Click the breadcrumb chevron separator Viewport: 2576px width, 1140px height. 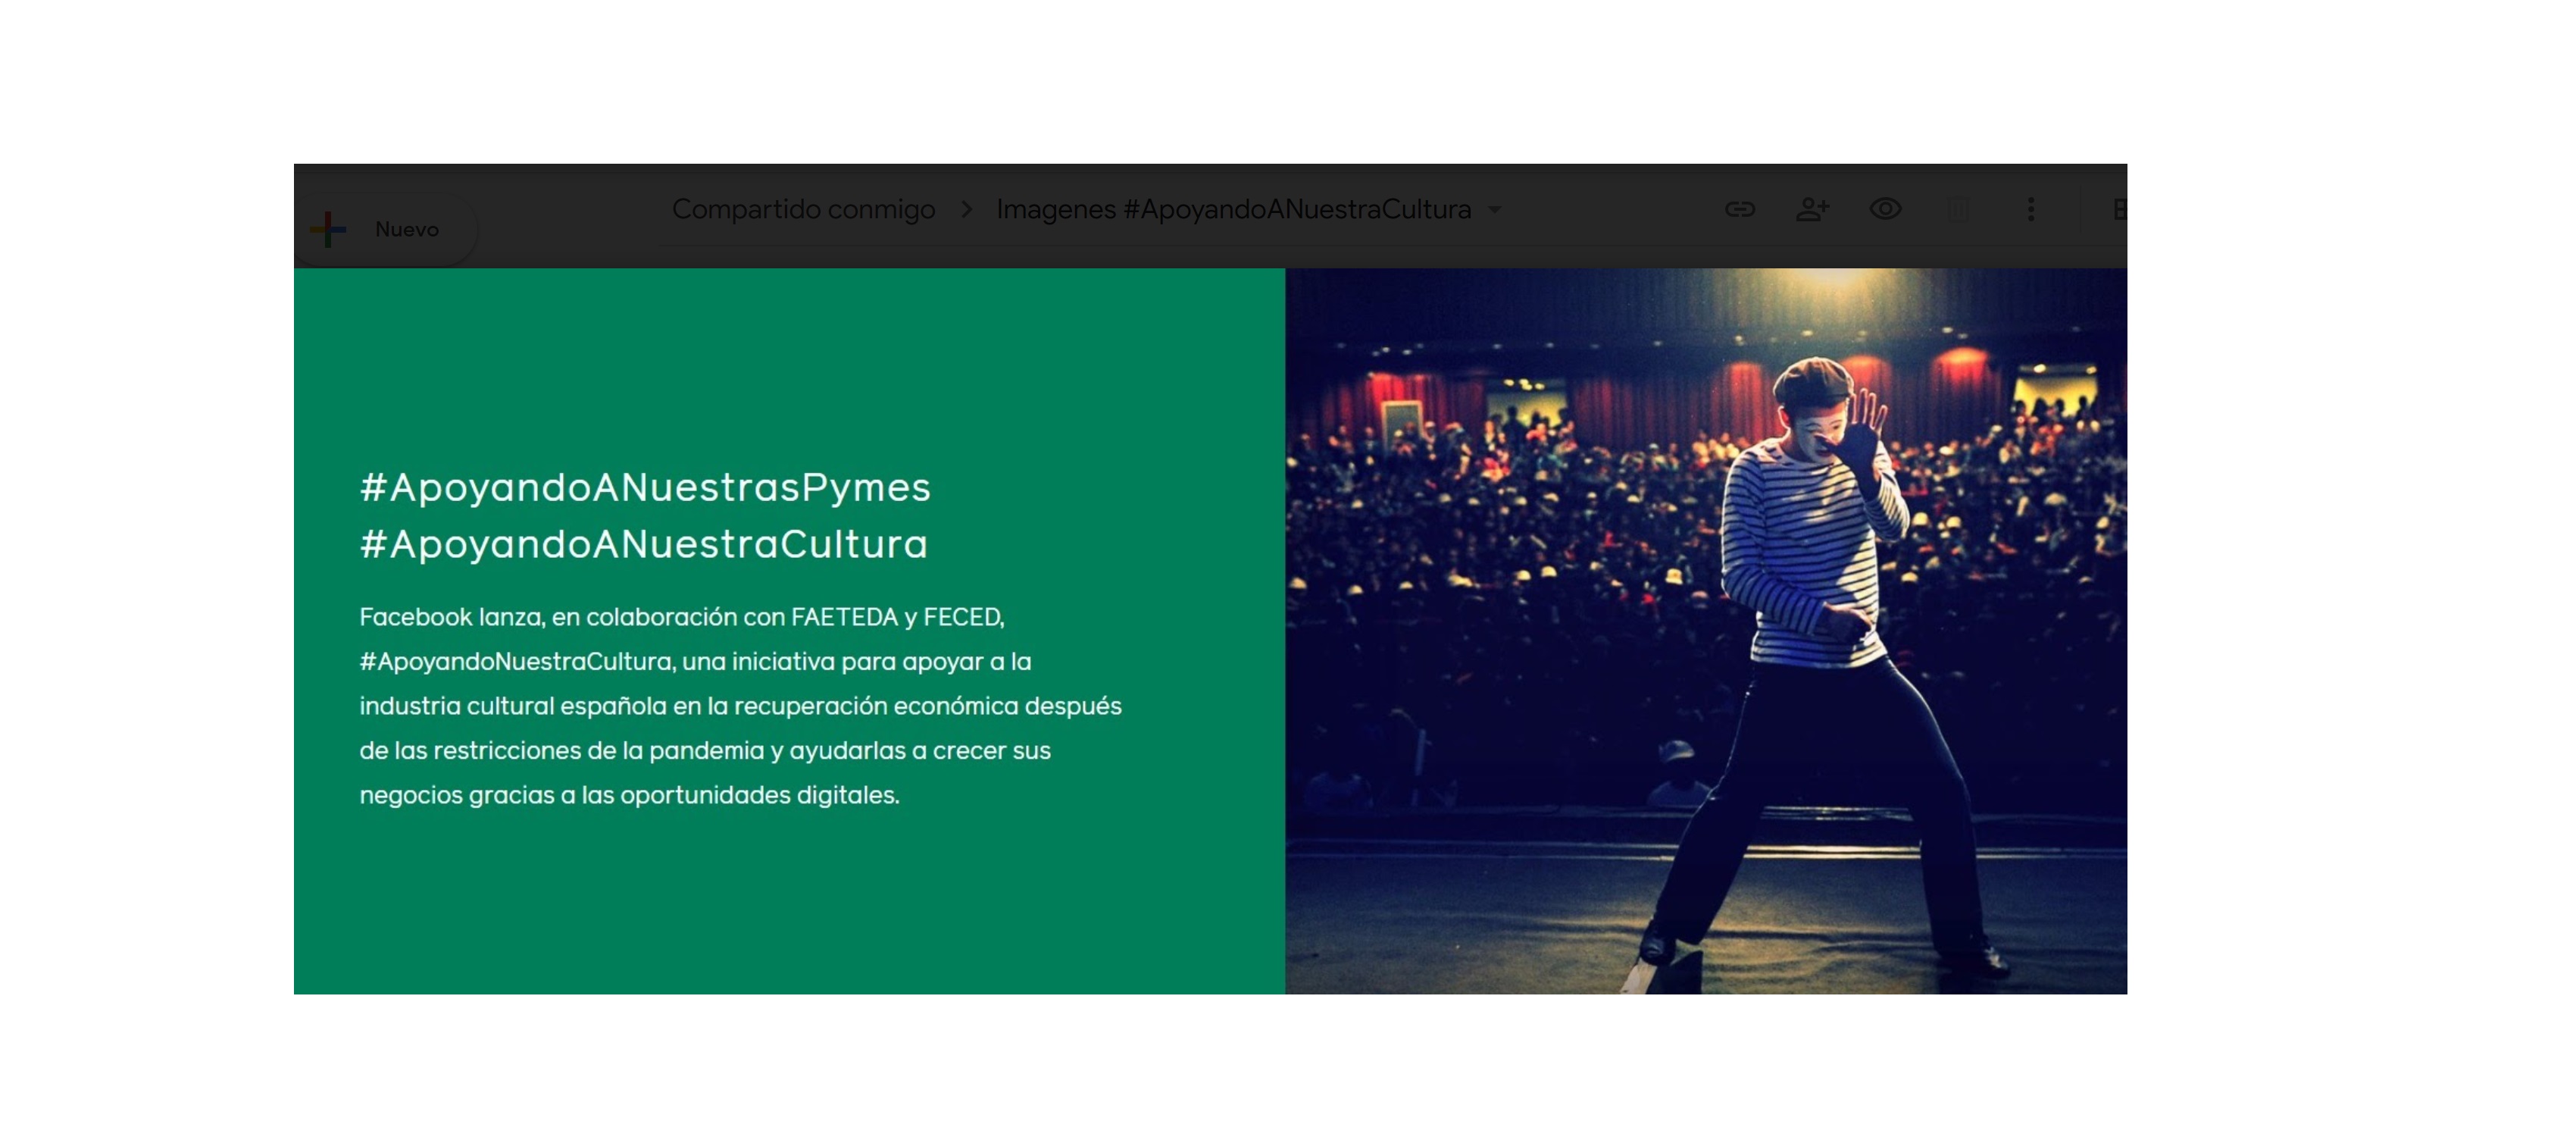(x=966, y=209)
